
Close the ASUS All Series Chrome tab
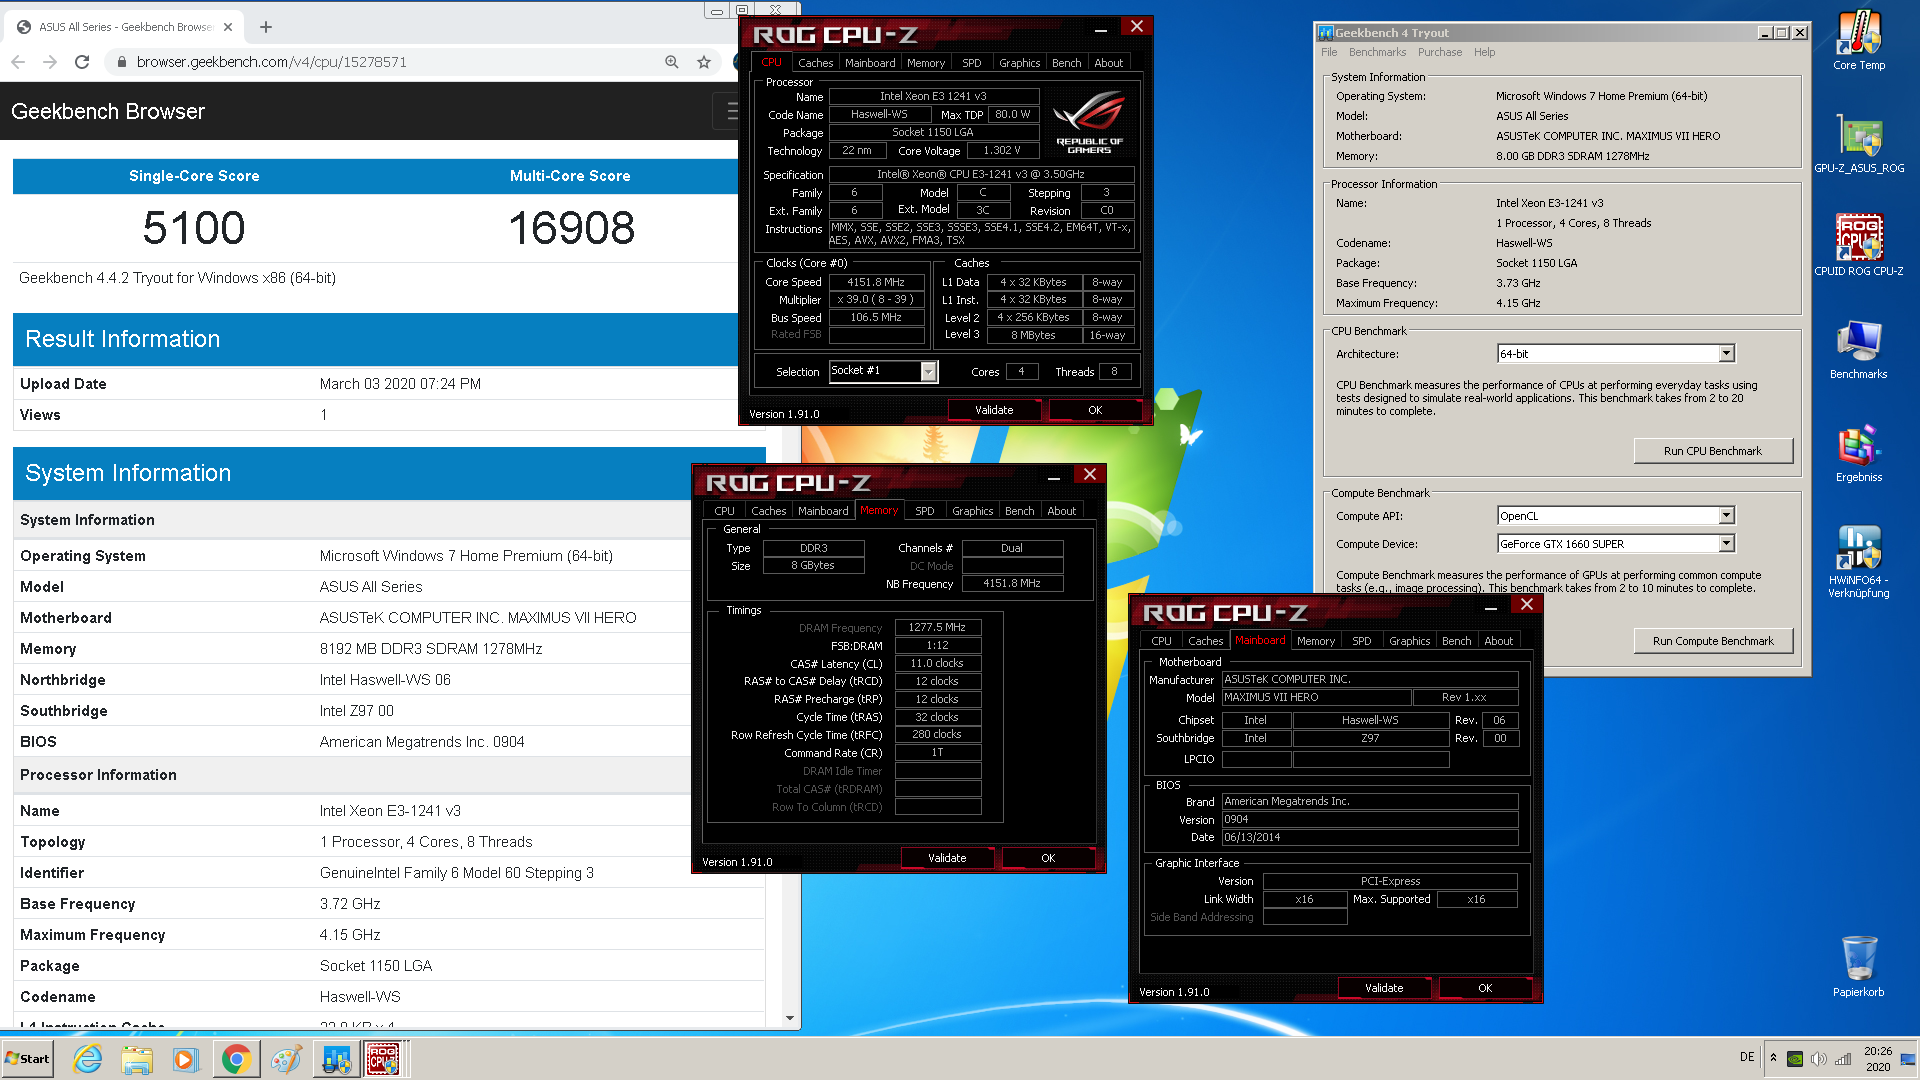[227, 27]
